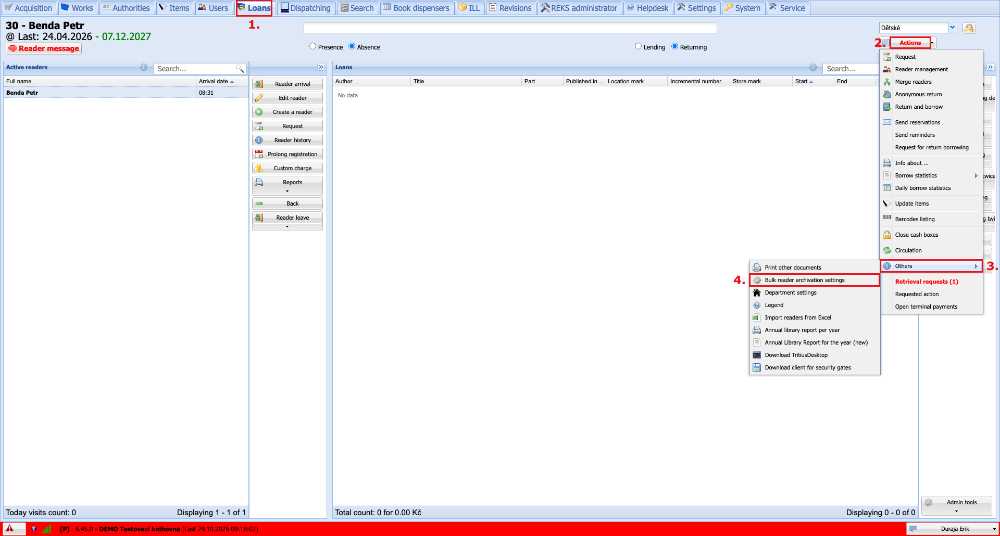The width and height of the screenshot is (1000, 536).
Task: Click the Reader message button
Action: pyautogui.click(x=44, y=48)
